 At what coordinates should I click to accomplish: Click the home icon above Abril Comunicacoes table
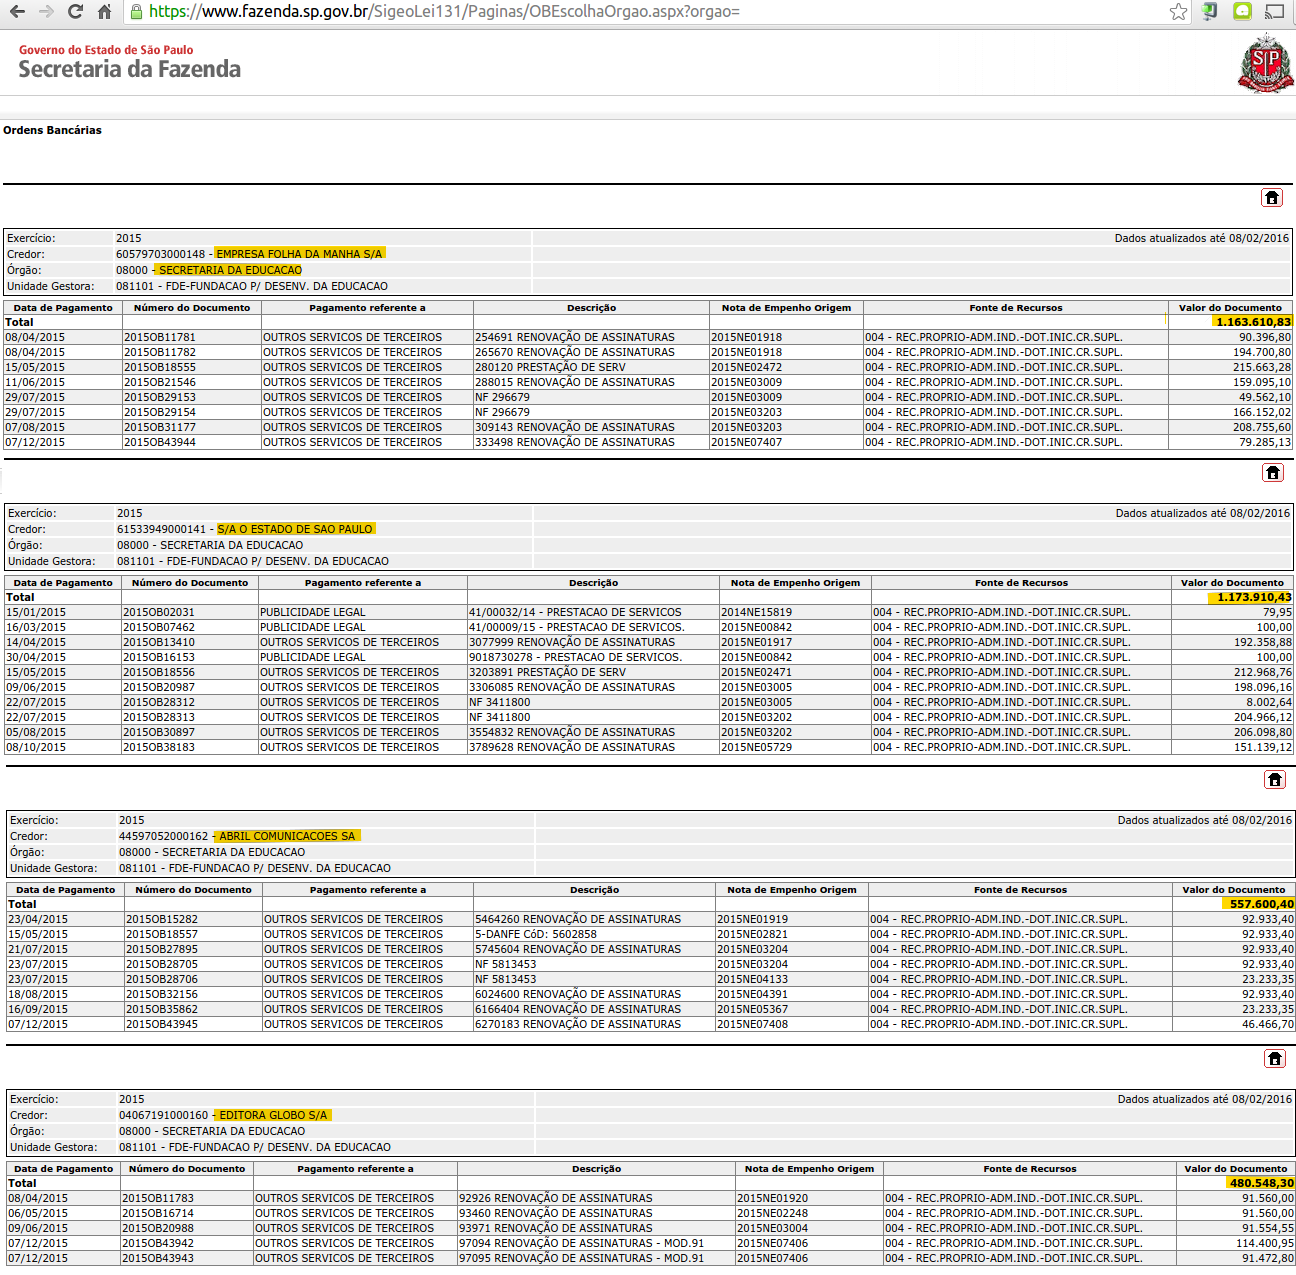point(1275,780)
